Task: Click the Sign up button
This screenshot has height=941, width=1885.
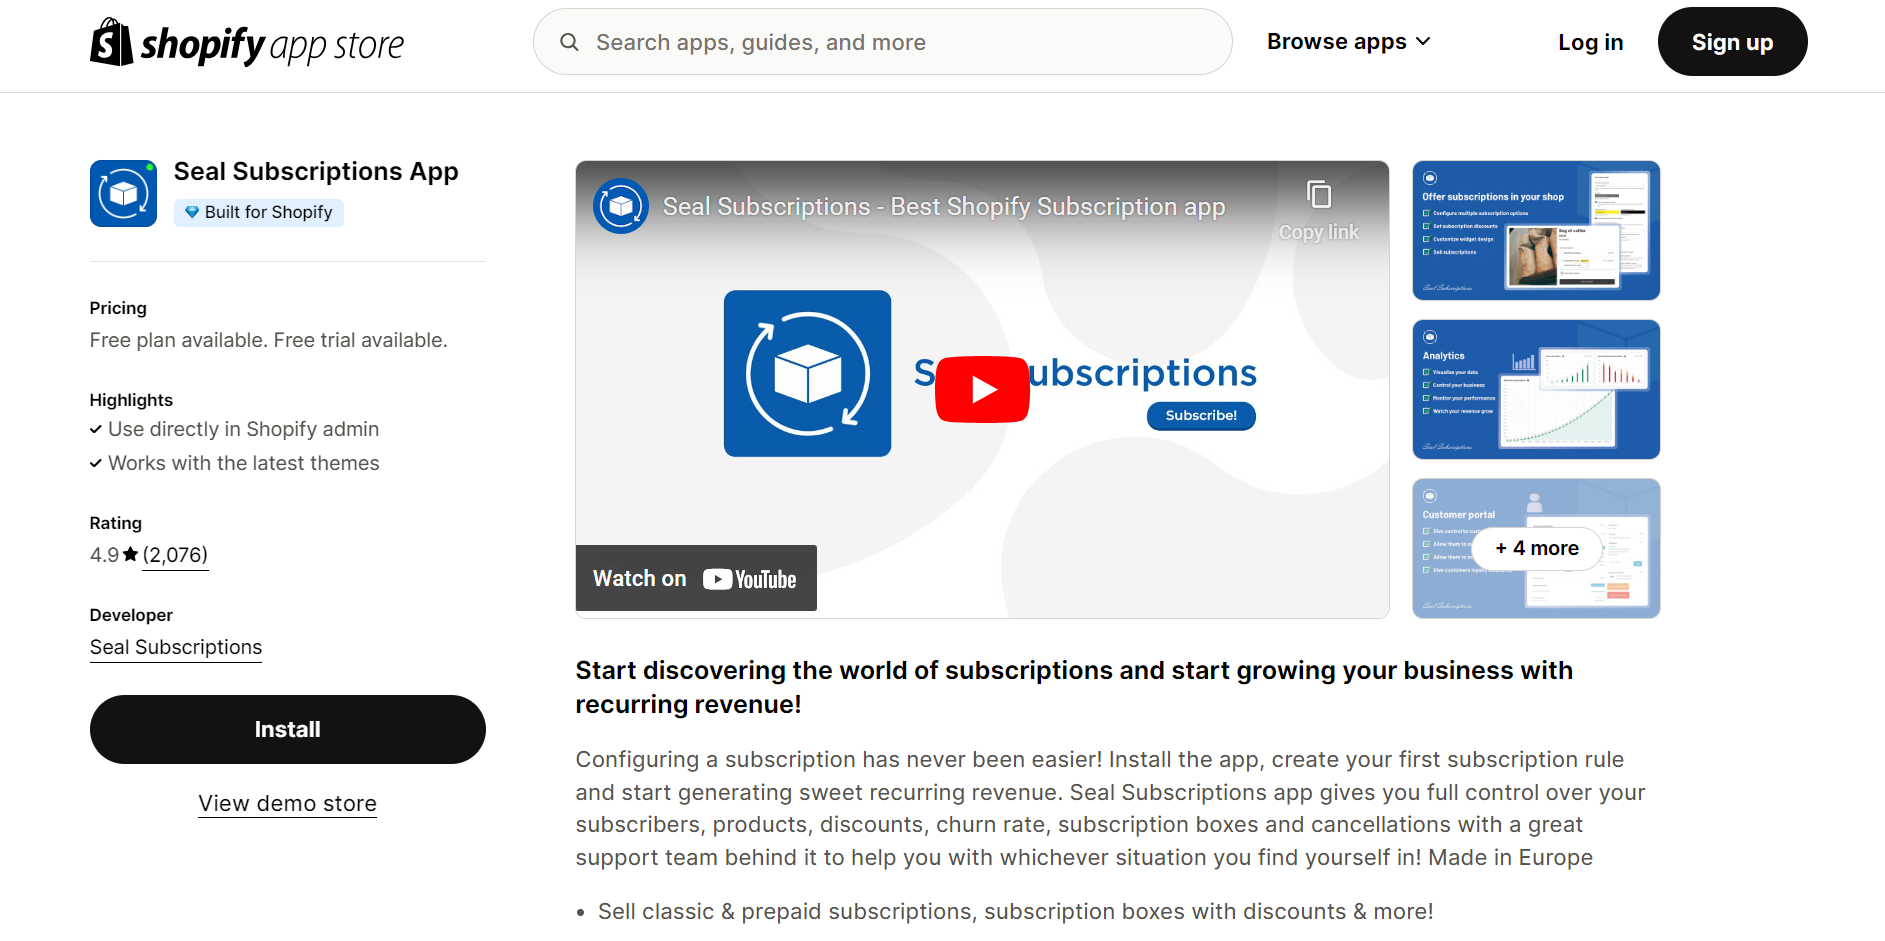Action: (1732, 42)
